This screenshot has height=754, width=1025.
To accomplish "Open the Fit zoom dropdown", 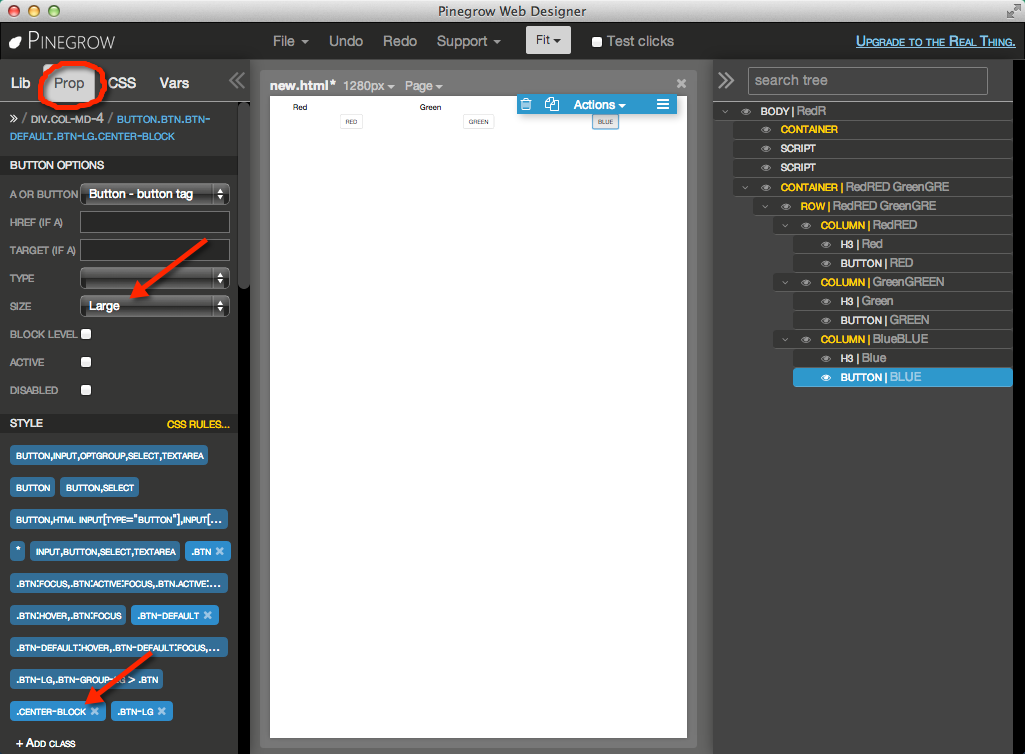I will tap(548, 40).
